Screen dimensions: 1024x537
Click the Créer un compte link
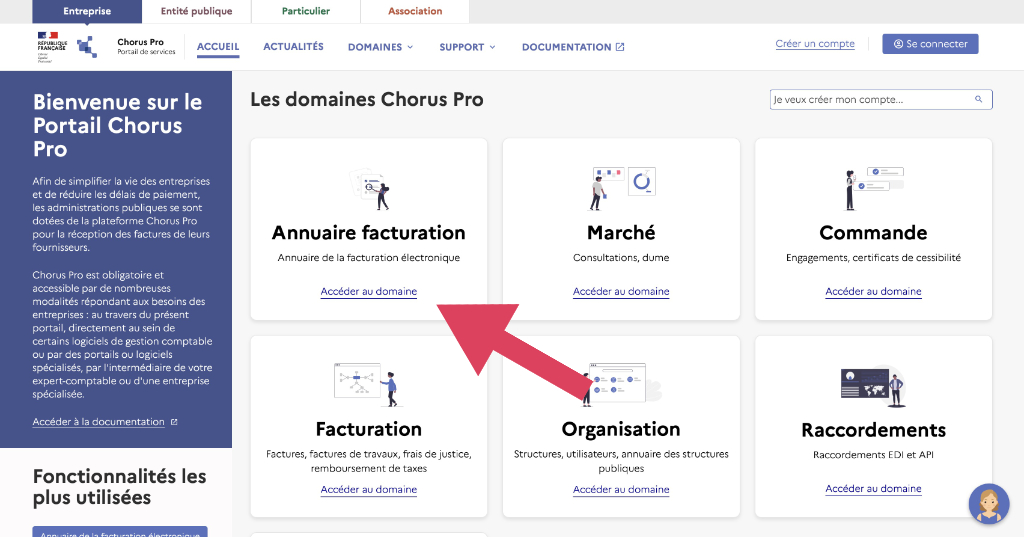click(815, 44)
